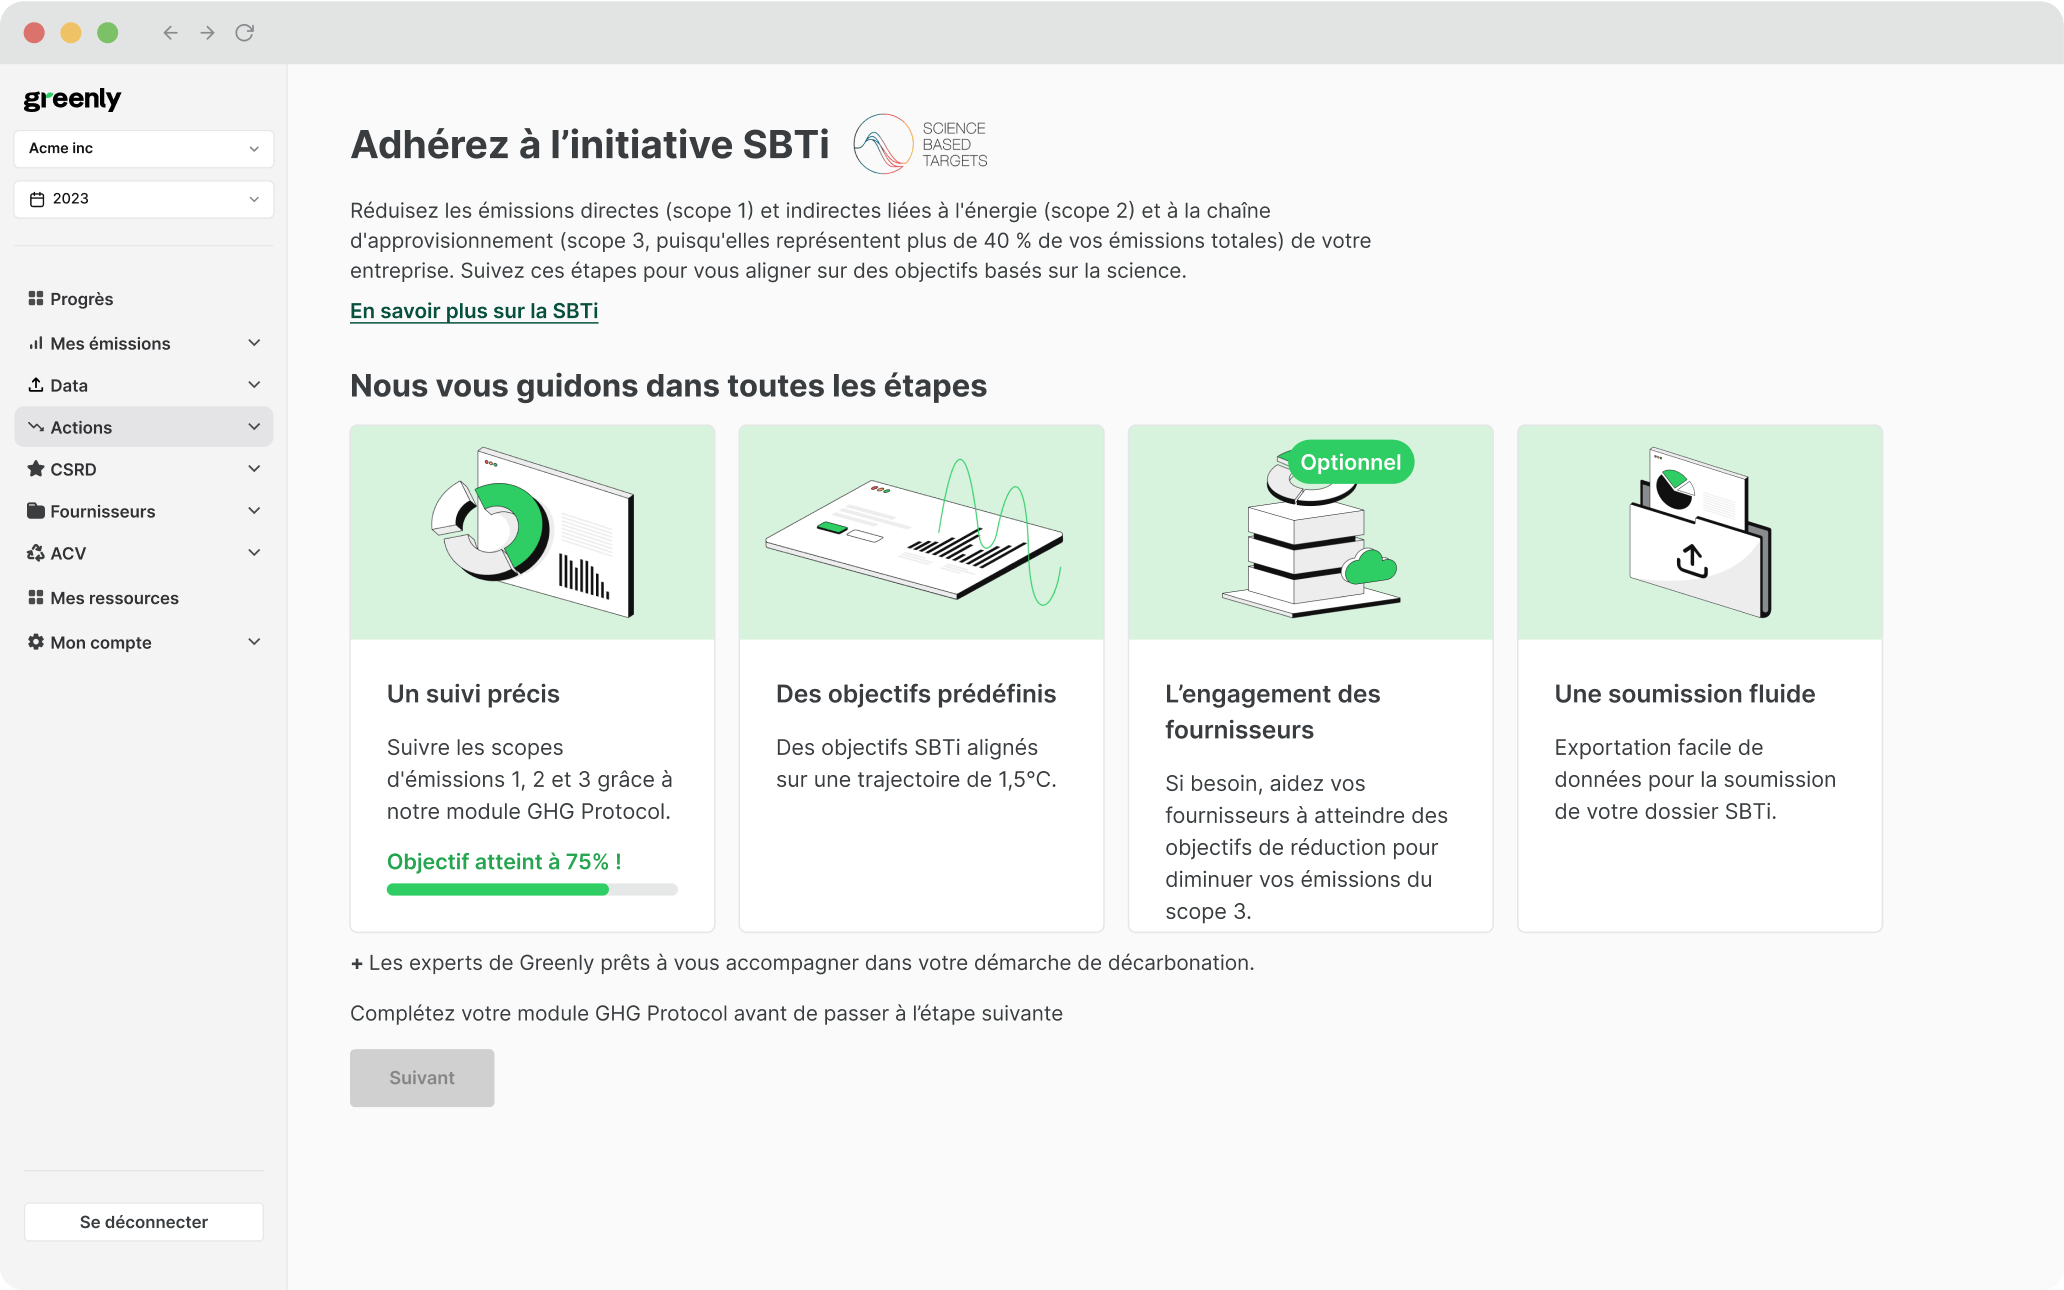Click the Objectif atteint 75% progress bar
Viewport: 2064px width, 1290px height.
click(532, 889)
